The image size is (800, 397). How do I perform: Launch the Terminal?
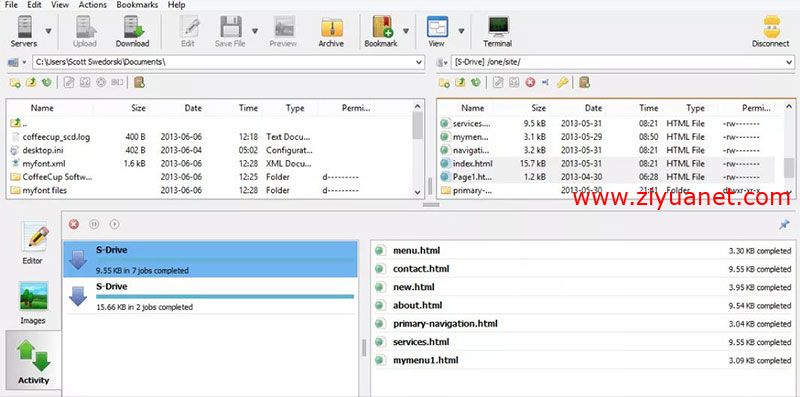[497, 32]
